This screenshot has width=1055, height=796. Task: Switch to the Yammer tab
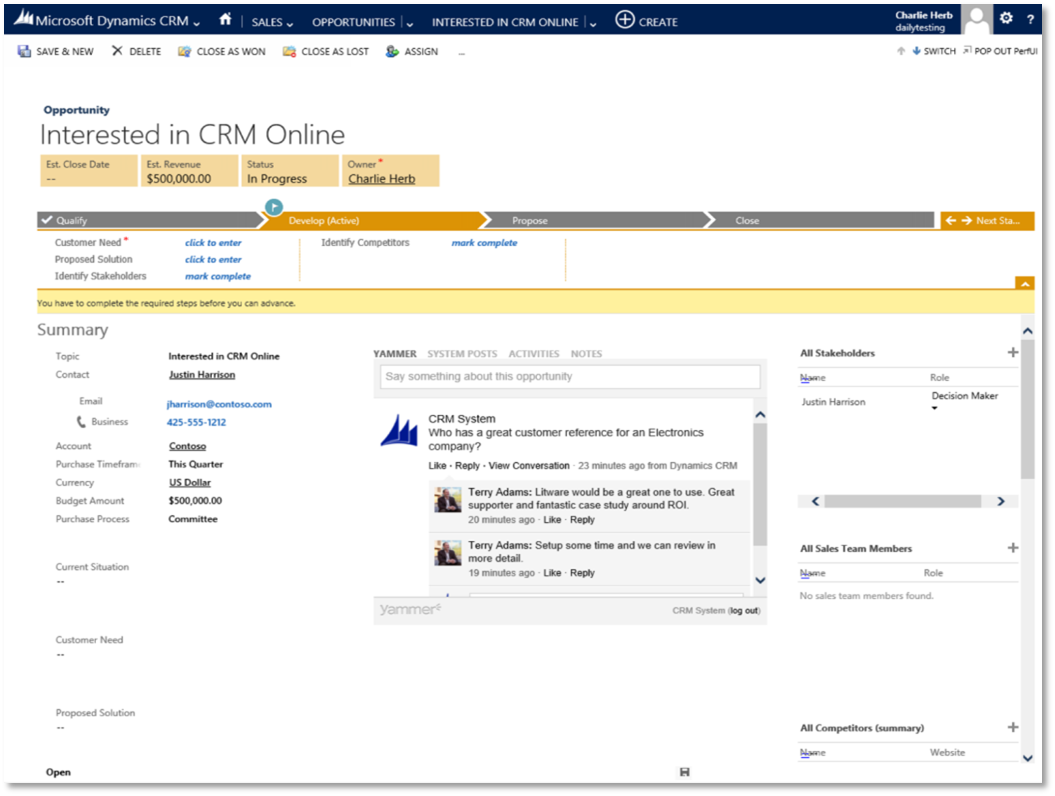pos(395,354)
